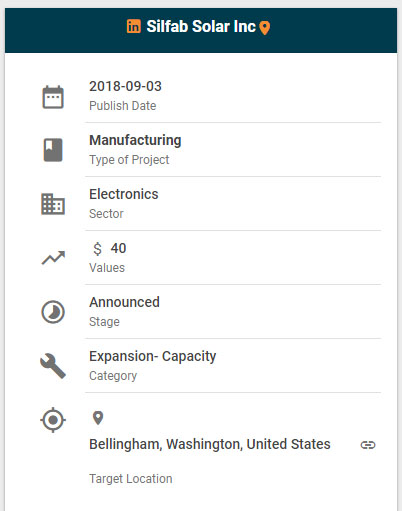
Task: Open the LinkedIn icon beside Silfab Solar
Action: coord(134,26)
